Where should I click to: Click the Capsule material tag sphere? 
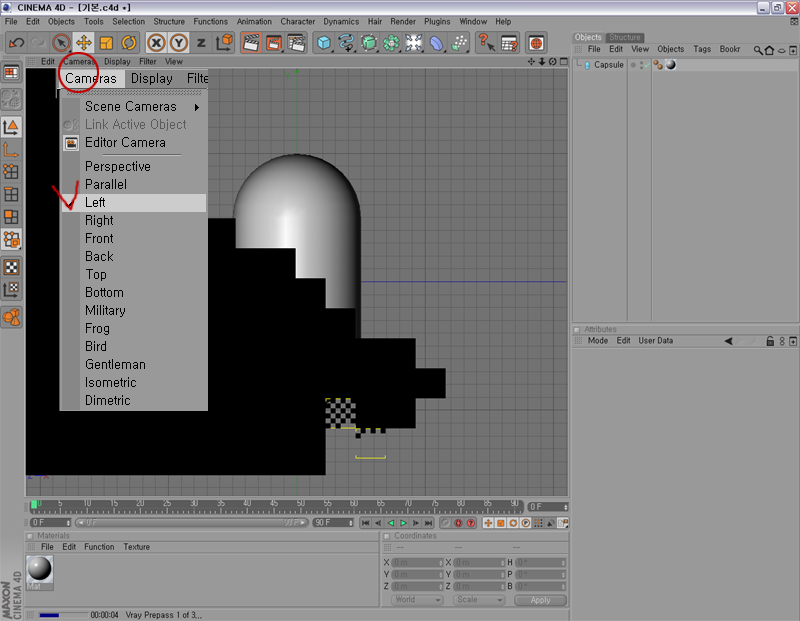[x=670, y=65]
